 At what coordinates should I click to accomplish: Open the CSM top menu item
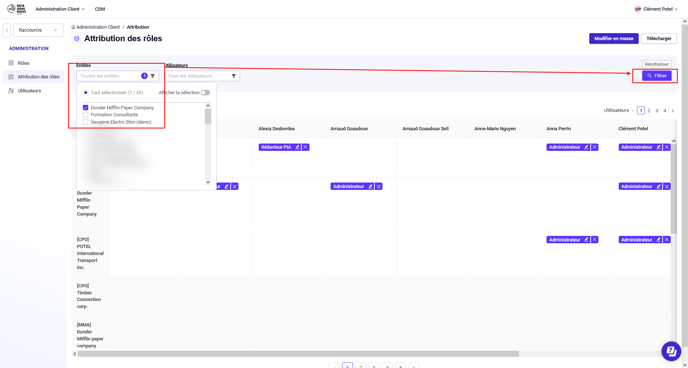pos(100,9)
